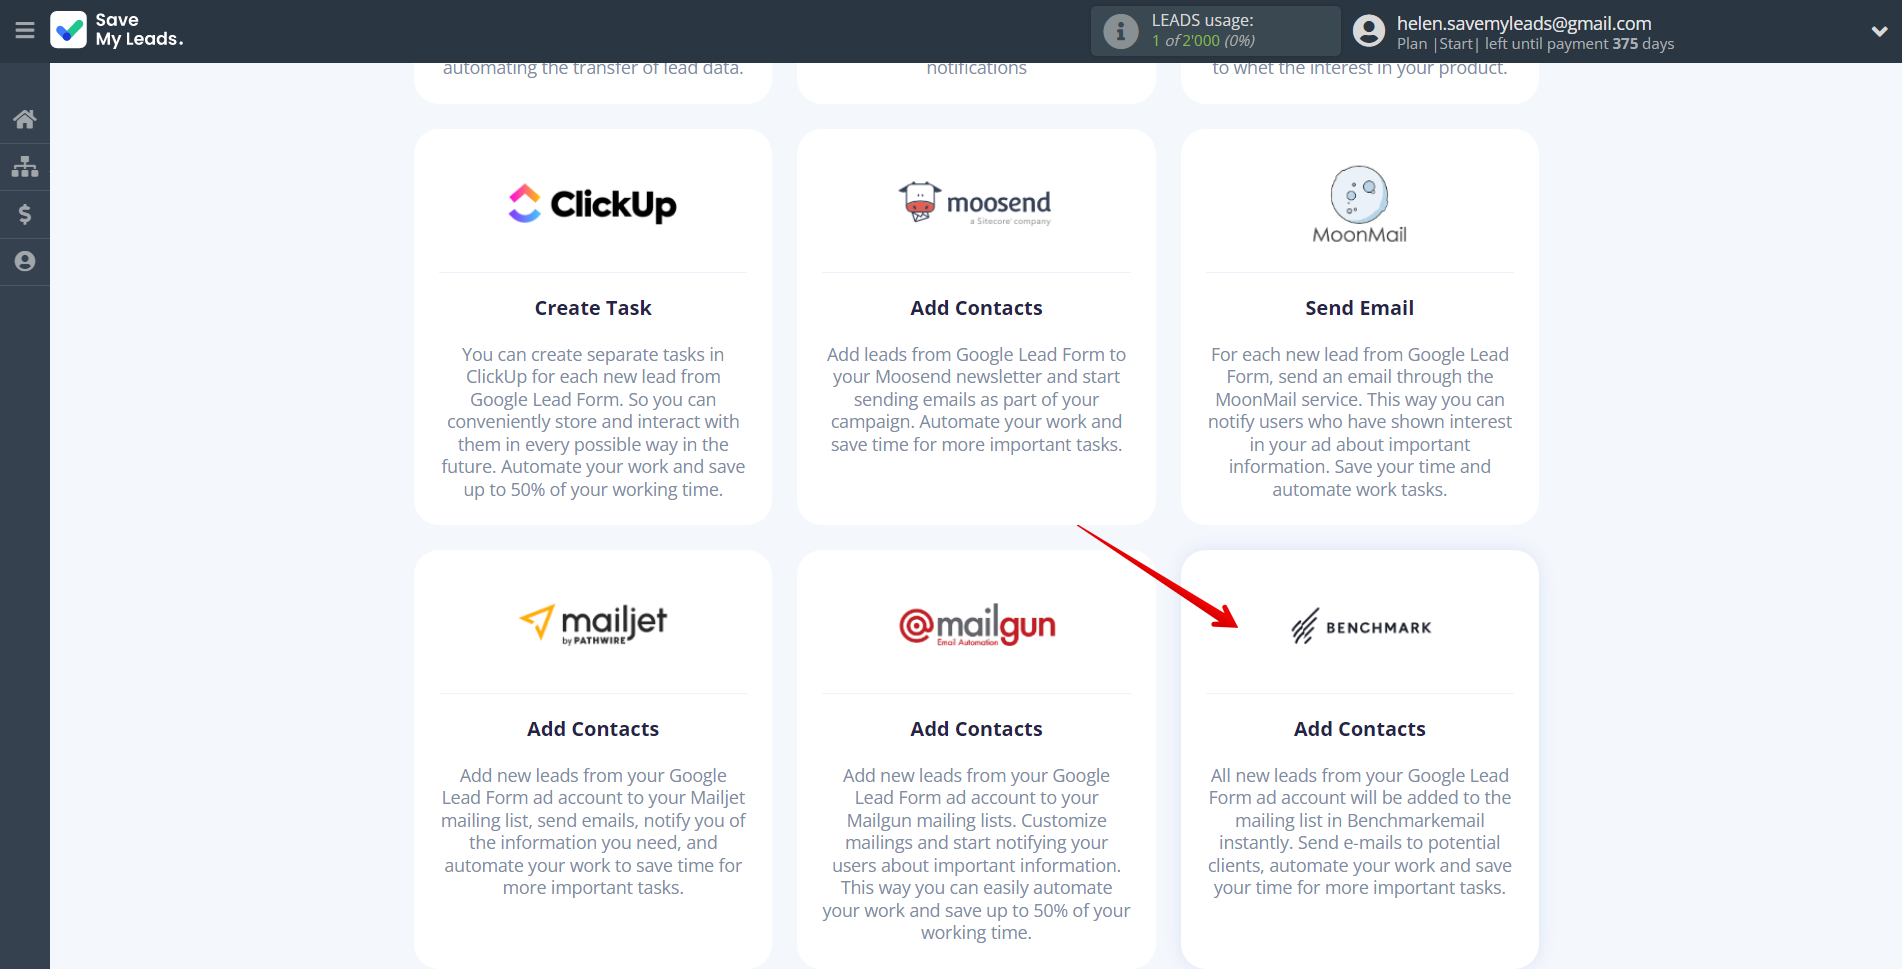Select MoonMail Send Email heading
This screenshot has width=1902, height=969.
tap(1359, 308)
